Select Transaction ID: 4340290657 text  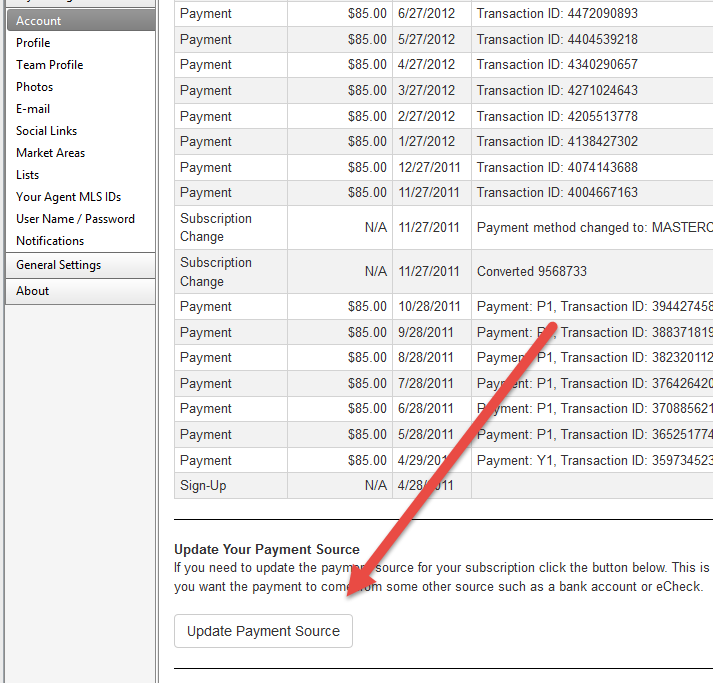(557, 65)
